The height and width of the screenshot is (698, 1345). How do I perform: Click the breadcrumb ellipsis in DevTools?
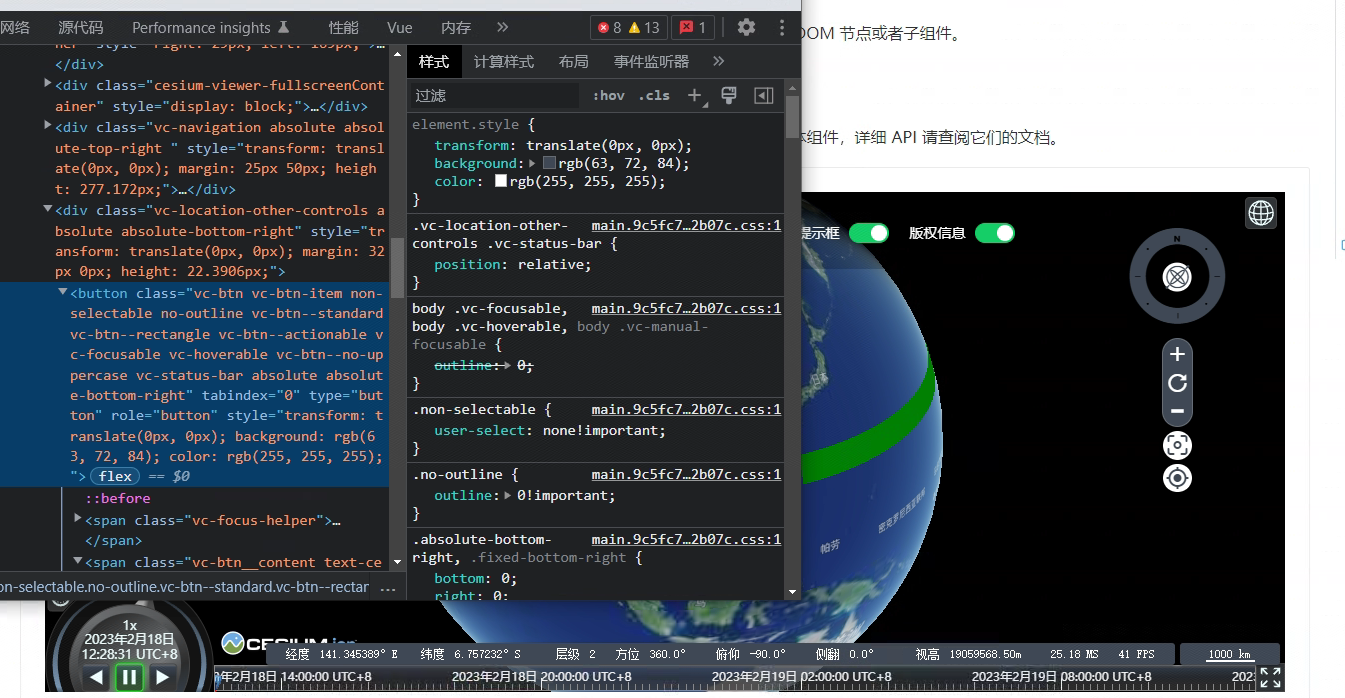pyautogui.click(x=388, y=588)
